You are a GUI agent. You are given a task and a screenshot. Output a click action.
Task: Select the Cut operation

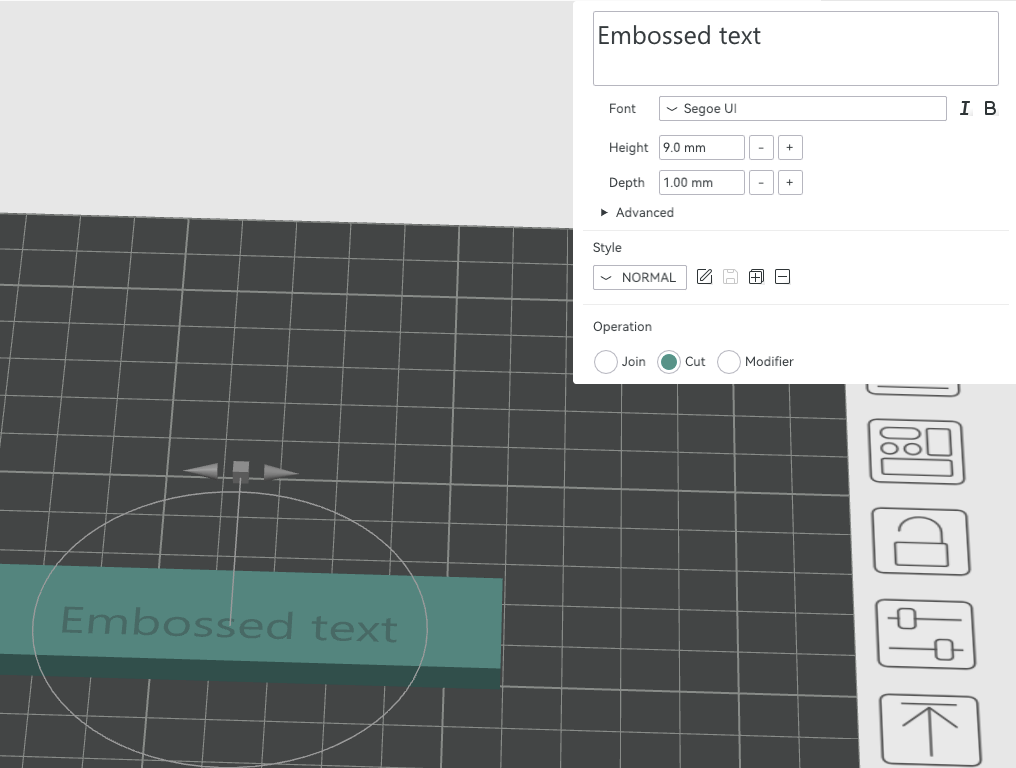tap(669, 362)
